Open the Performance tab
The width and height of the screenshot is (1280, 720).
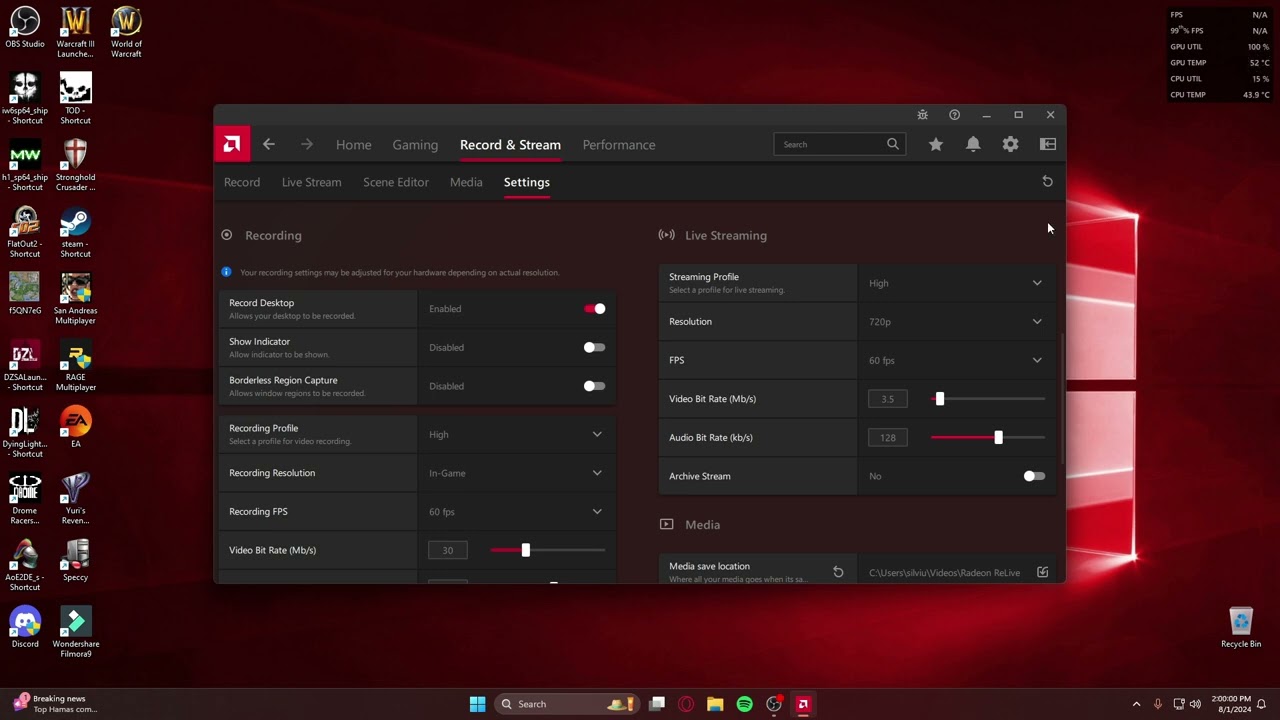click(x=619, y=145)
